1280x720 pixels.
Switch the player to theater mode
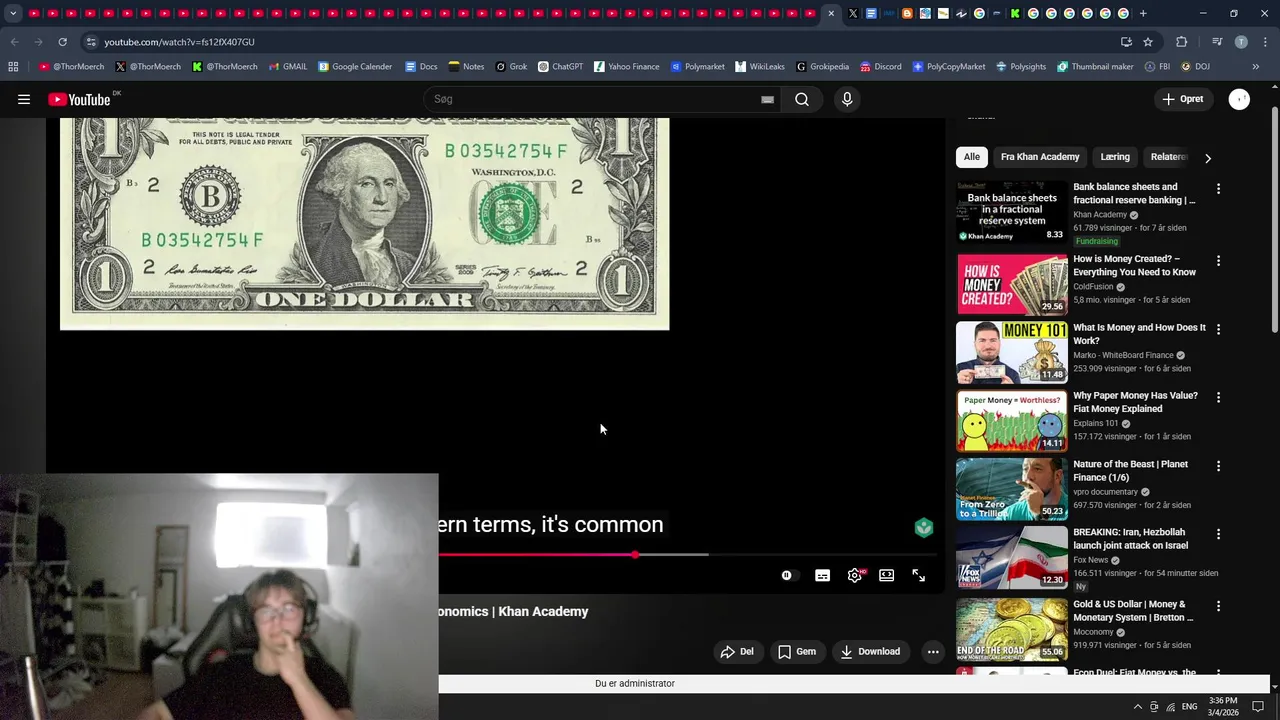point(886,575)
